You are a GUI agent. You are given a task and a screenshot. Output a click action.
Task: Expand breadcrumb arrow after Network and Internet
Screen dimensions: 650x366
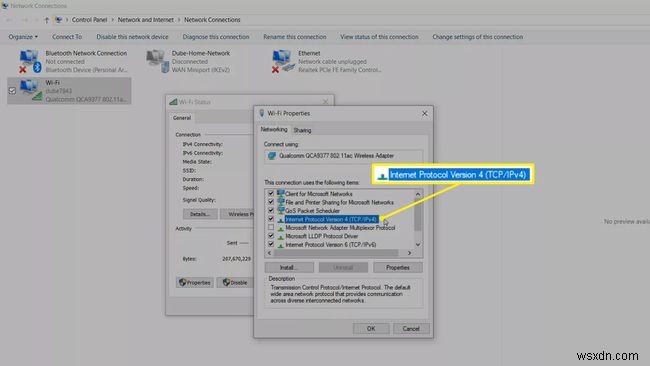coord(179,20)
